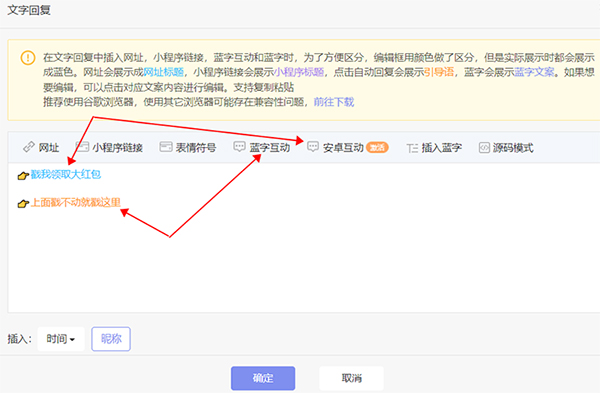Viewport: 600px width, 393px height.
Task: Click the yellow warning icon in notice
Action: pos(28,58)
